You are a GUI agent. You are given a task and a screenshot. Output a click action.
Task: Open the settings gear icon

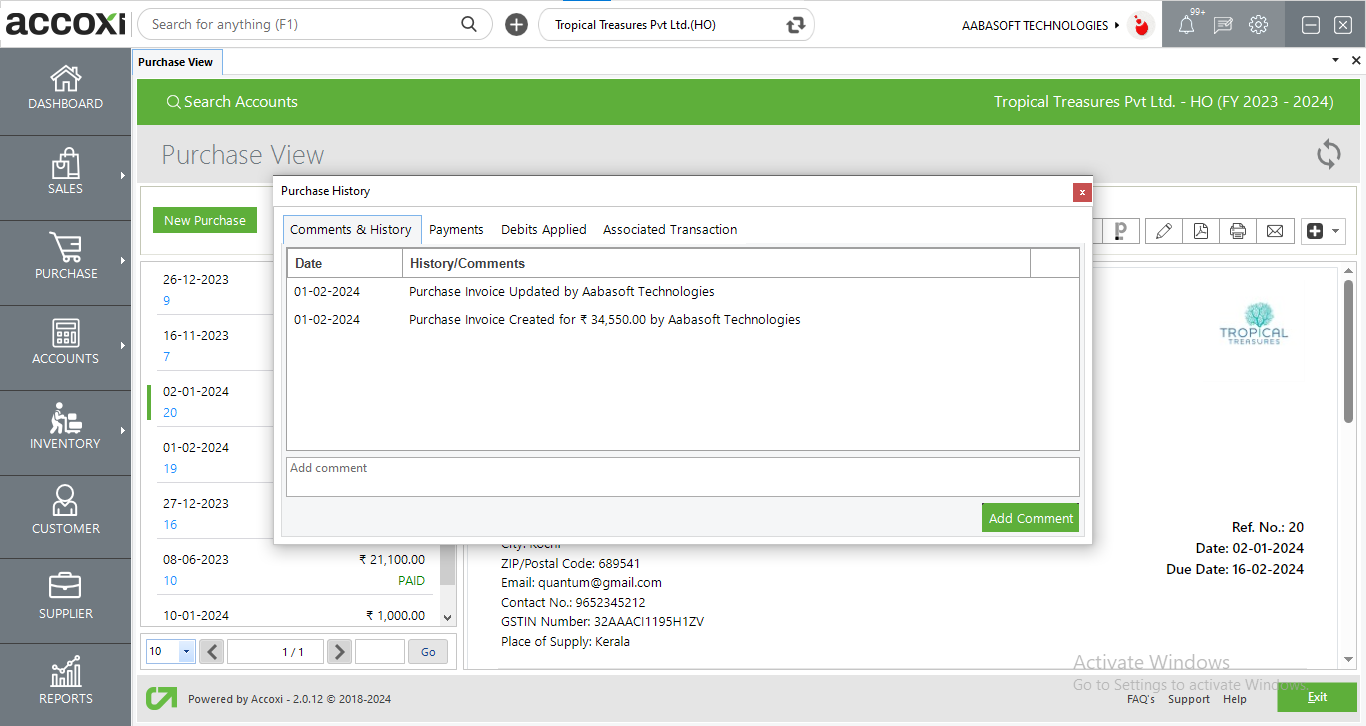tap(1258, 25)
